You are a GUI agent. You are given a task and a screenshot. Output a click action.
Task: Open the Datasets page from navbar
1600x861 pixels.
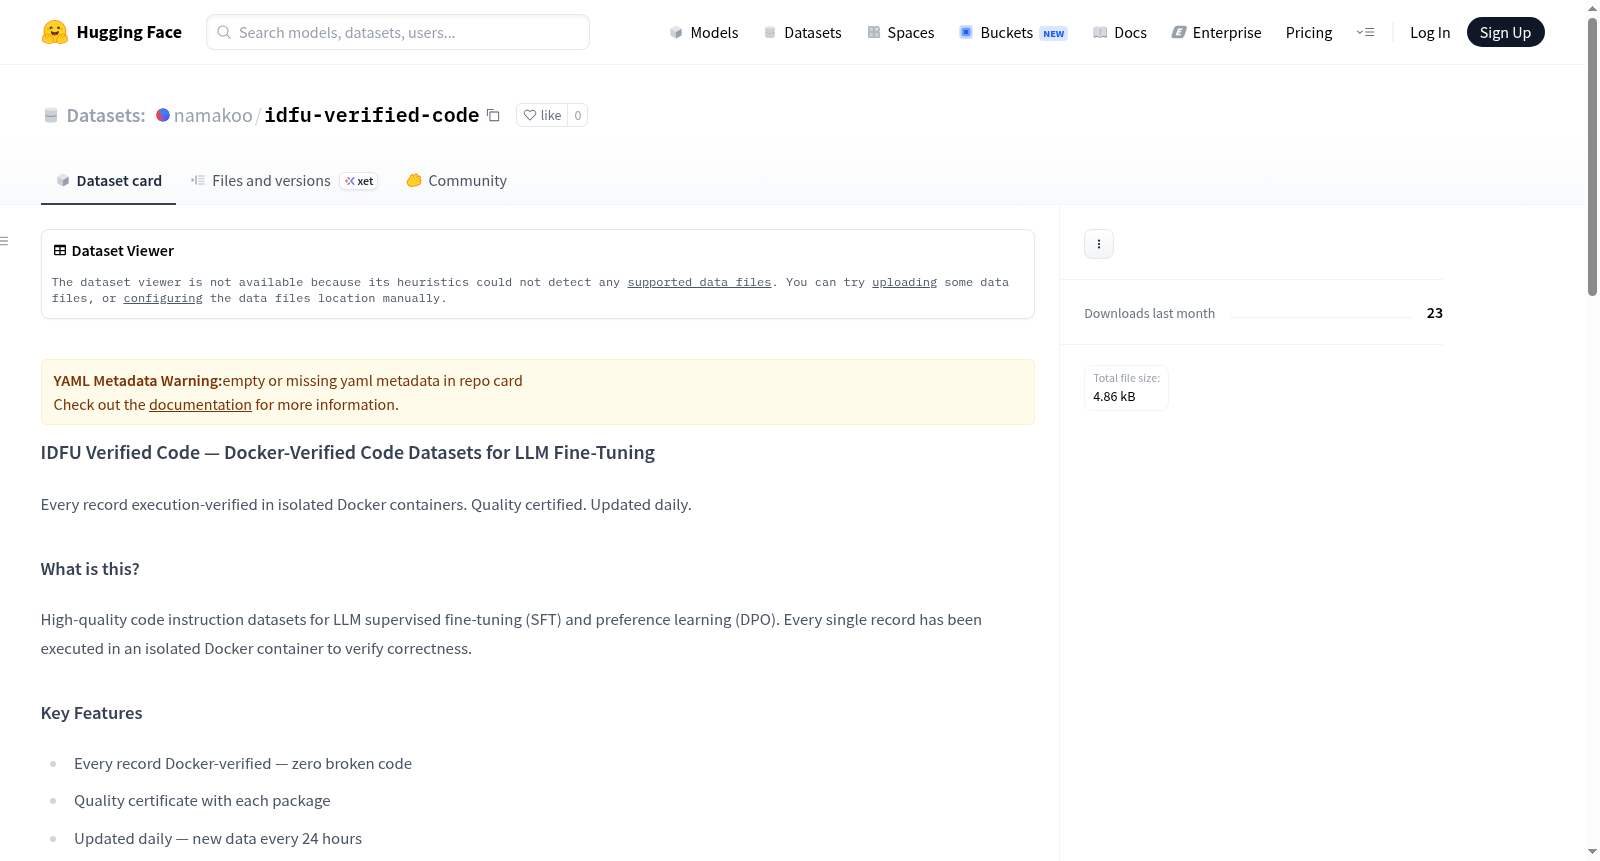(802, 32)
